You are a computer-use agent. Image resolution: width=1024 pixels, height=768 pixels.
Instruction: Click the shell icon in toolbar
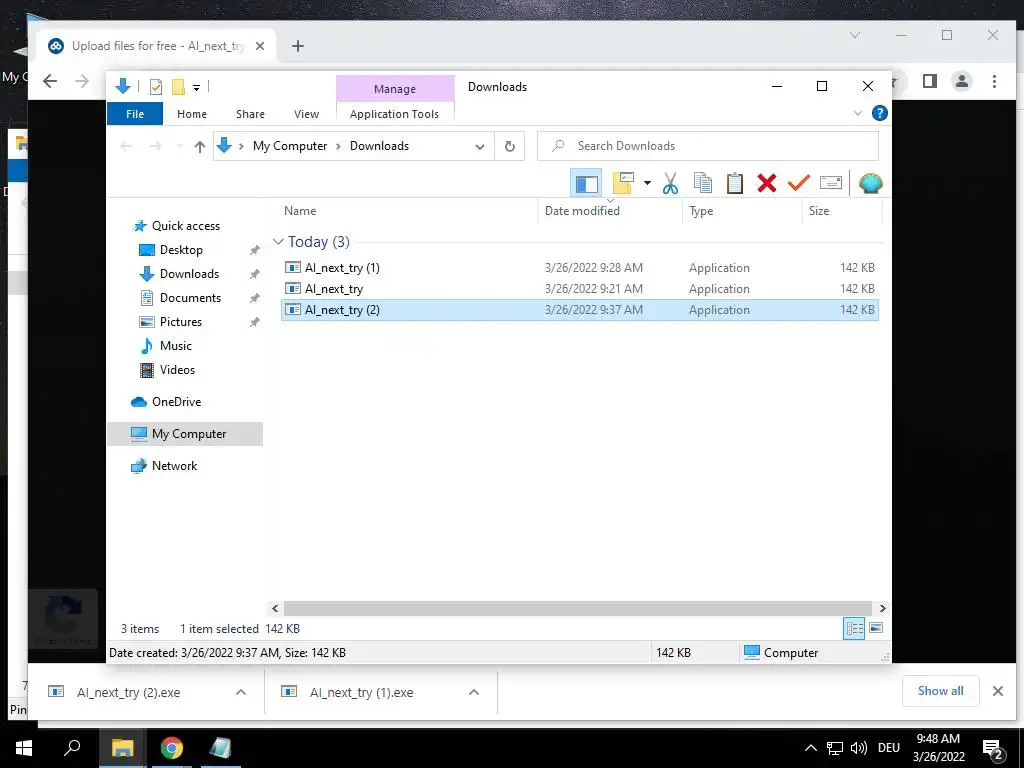click(x=871, y=184)
